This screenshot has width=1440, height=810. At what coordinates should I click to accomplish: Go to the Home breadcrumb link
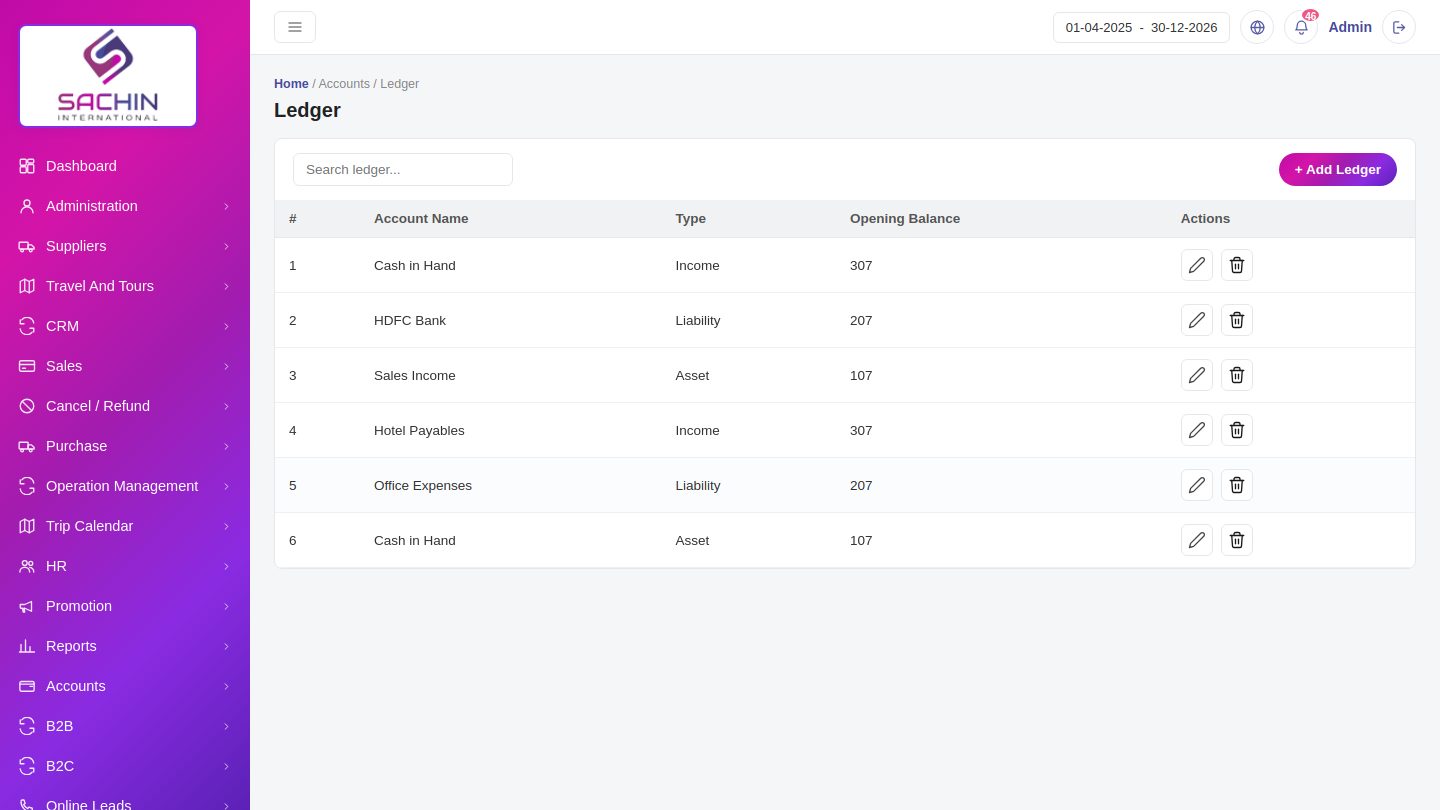[291, 84]
